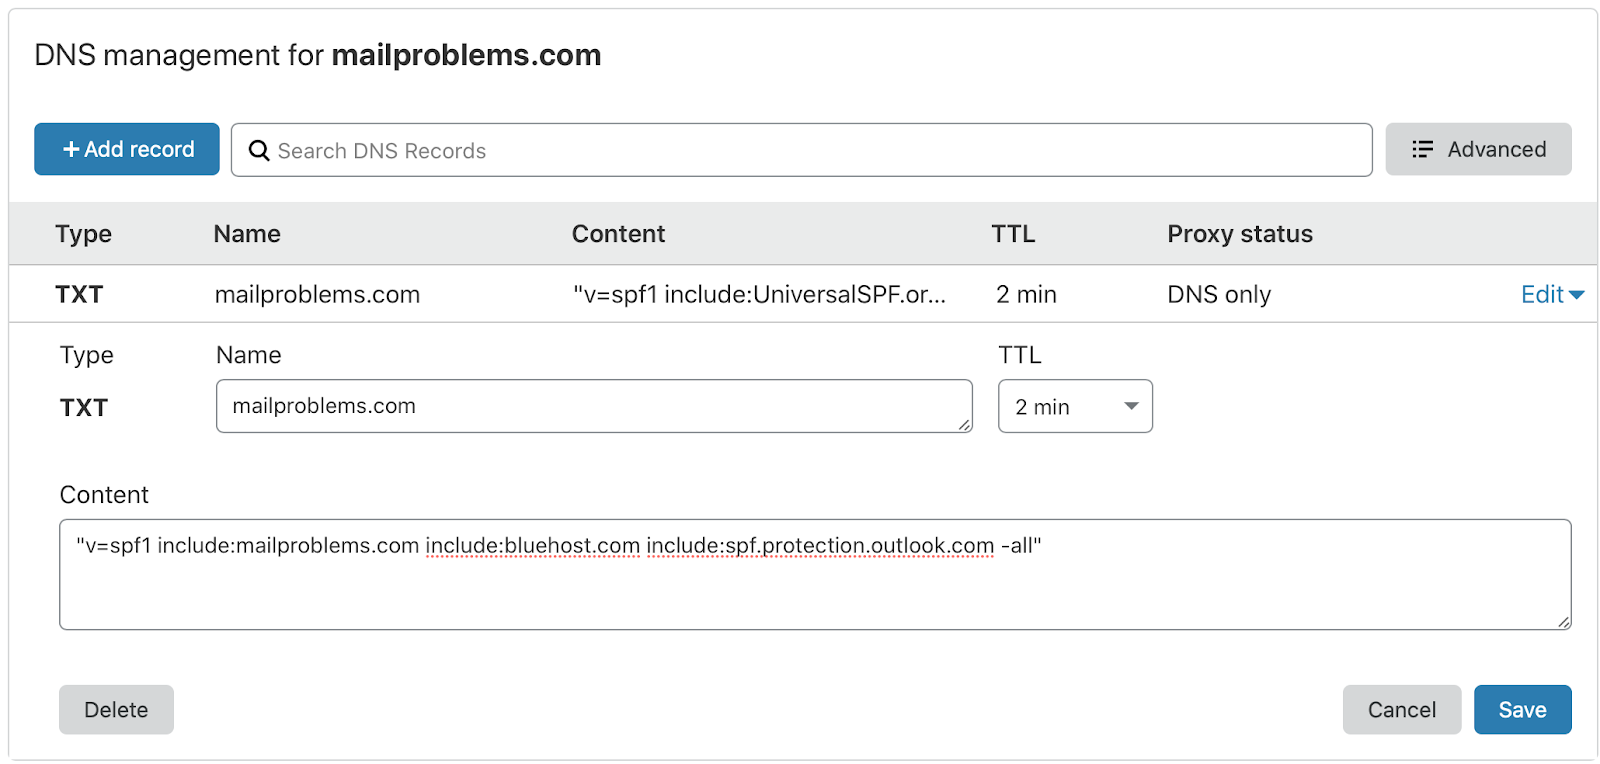Open the TTL 2 min dropdown
The image size is (1600, 764).
(1075, 406)
